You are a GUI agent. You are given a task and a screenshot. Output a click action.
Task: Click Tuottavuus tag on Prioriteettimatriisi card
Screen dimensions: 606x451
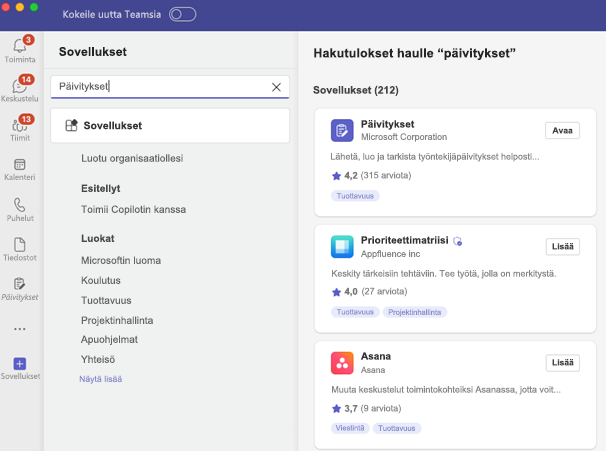(x=355, y=312)
